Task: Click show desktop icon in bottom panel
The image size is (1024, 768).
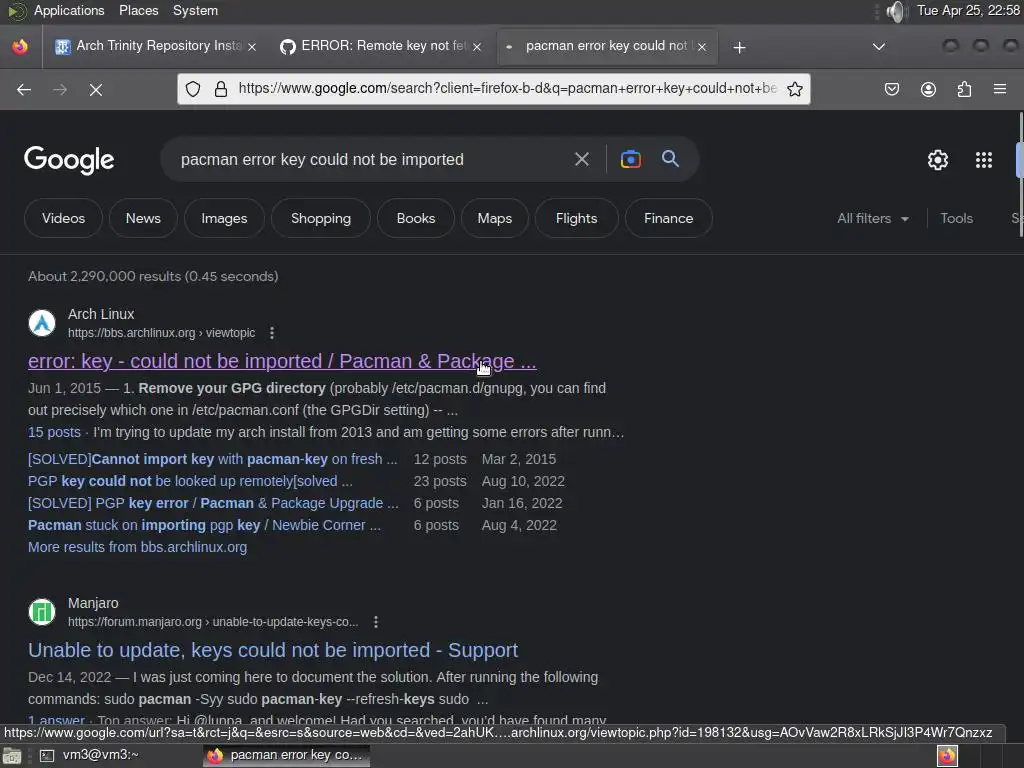Action: tap(12, 756)
